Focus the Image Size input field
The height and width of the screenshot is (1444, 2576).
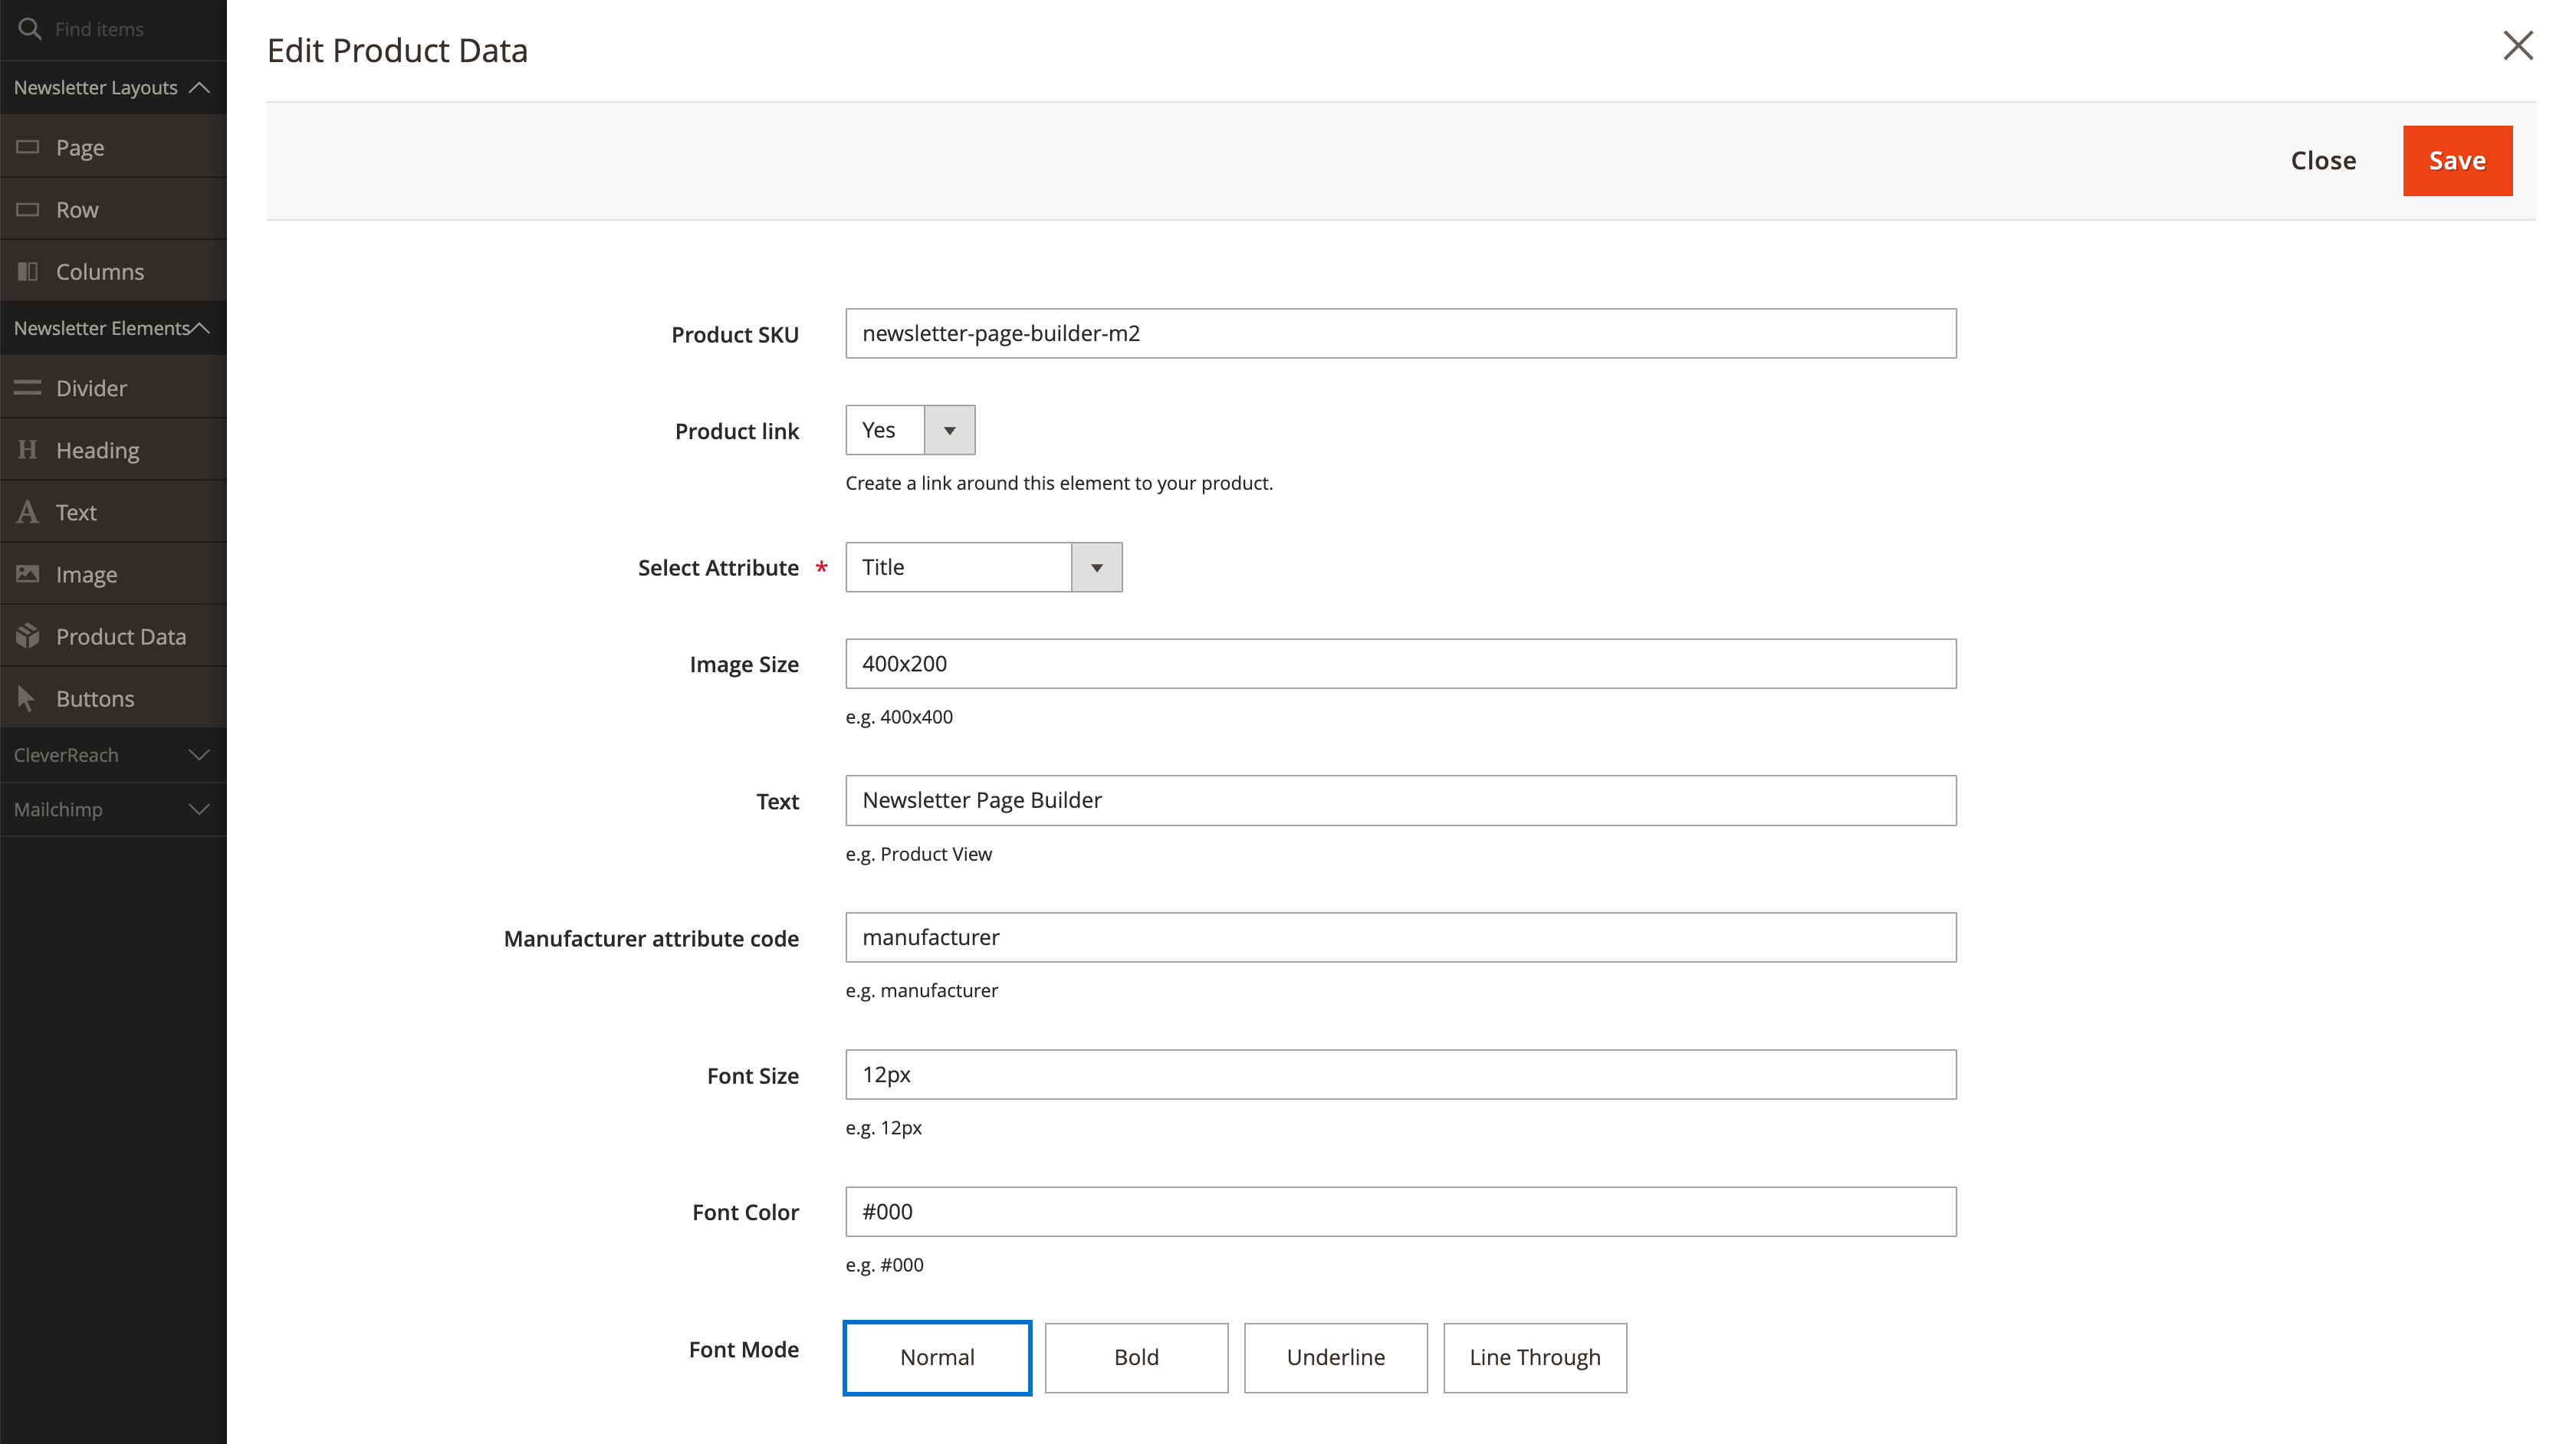coord(1400,663)
